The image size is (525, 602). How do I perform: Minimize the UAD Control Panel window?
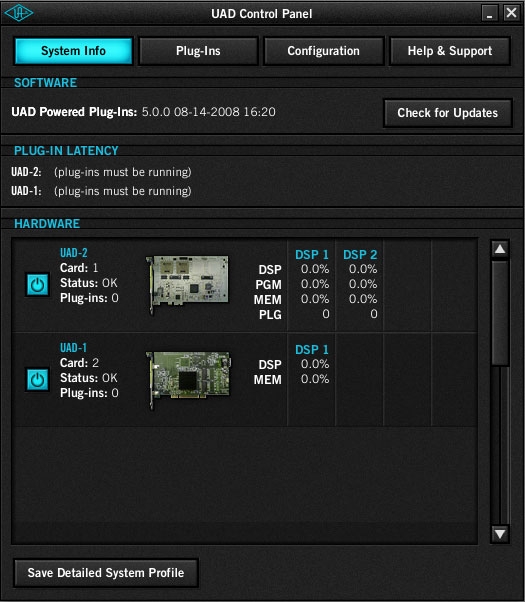point(490,13)
